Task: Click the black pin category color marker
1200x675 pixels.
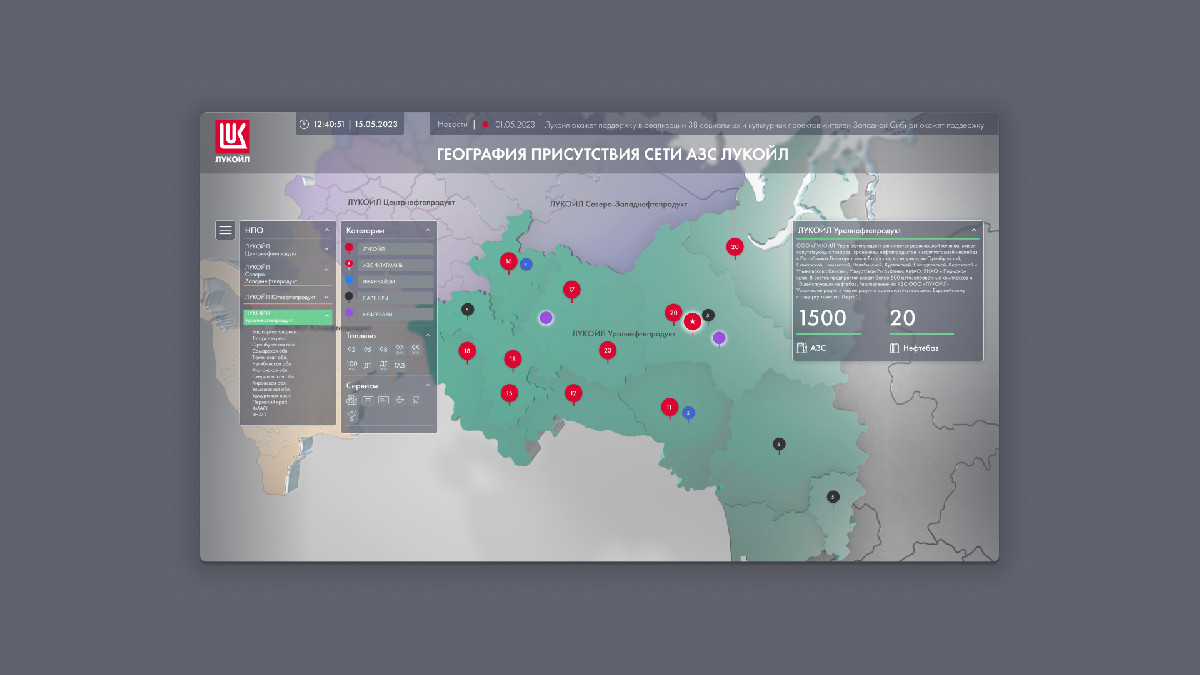Action: tap(349, 297)
